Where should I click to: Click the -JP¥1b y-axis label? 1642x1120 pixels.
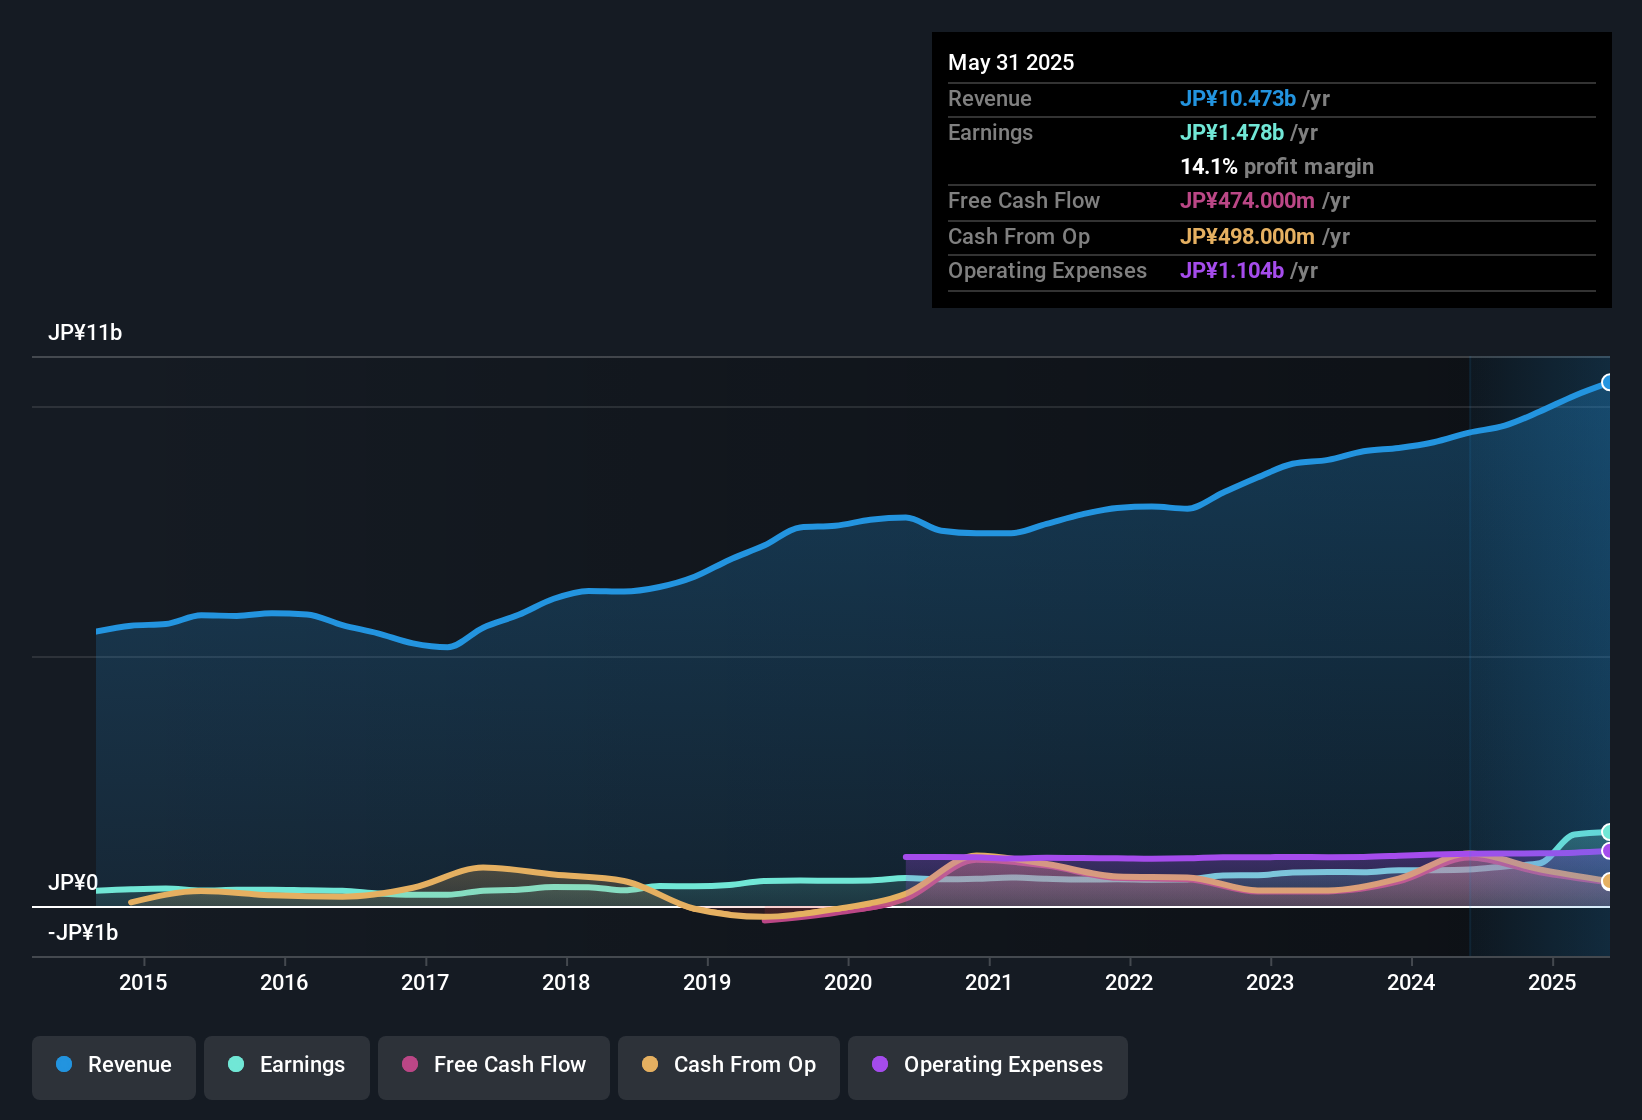[x=83, y=933]
